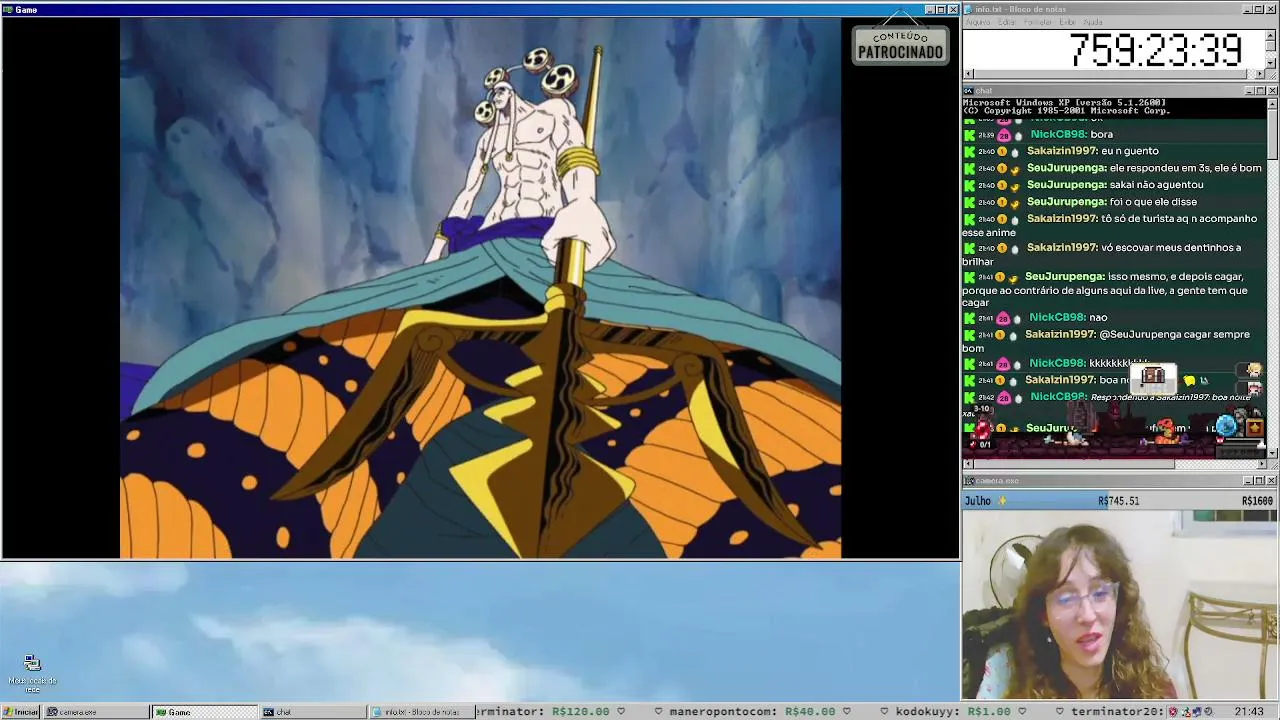This screenshot has width=1280, height=720.
Task: Click the gold star box icon in chat overlay
Action: tap(1255, 428)
